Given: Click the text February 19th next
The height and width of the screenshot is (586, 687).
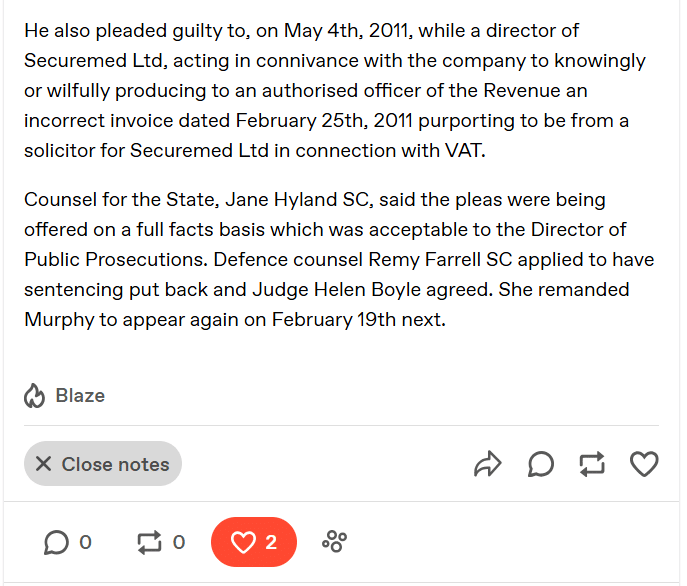Looking at the screenshot, I should (359, 320).
